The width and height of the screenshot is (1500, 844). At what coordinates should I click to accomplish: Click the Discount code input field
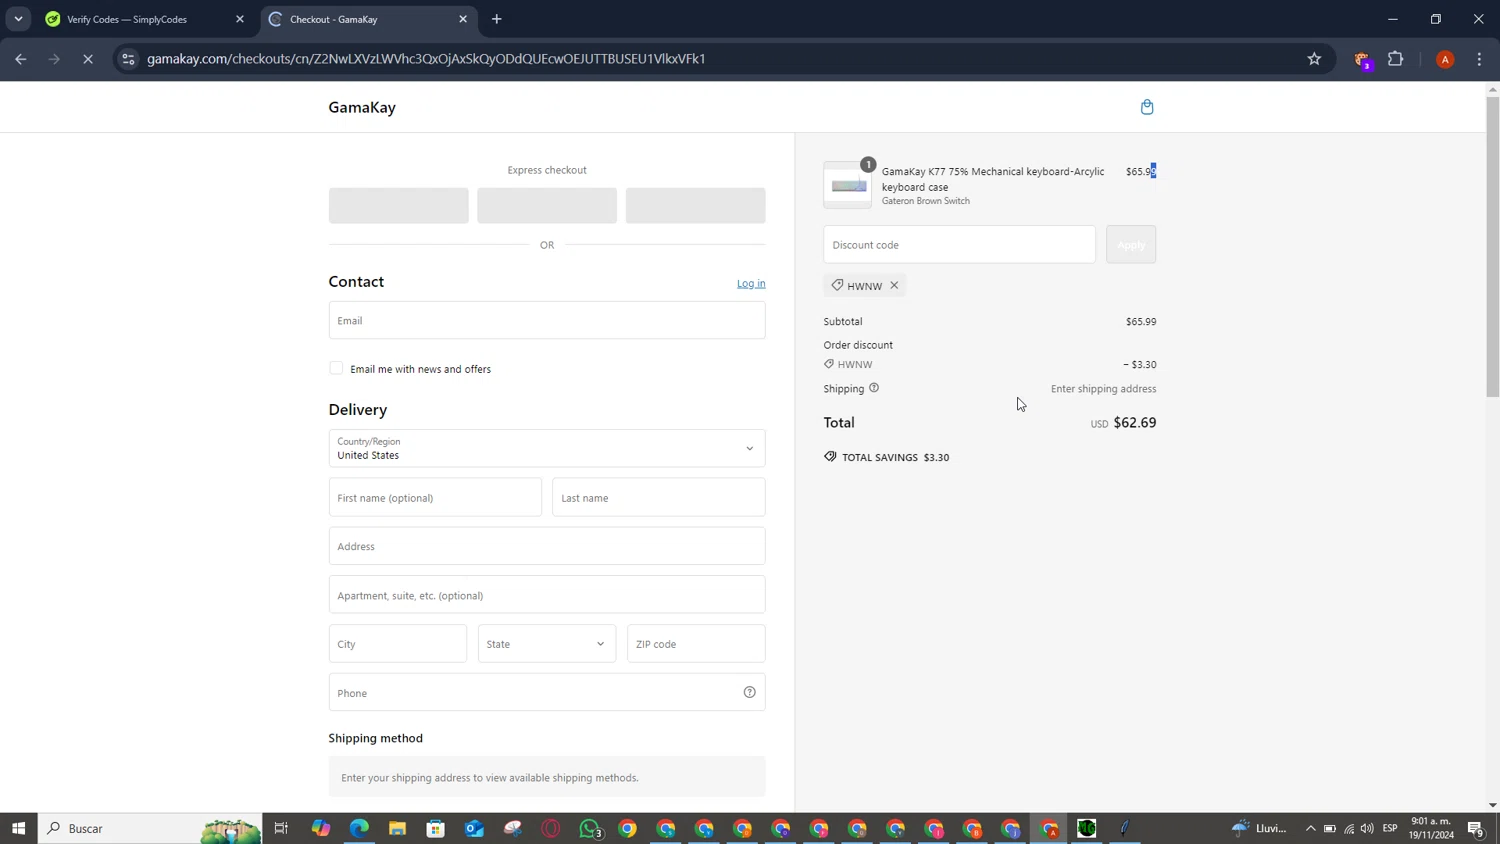[958, 245]
